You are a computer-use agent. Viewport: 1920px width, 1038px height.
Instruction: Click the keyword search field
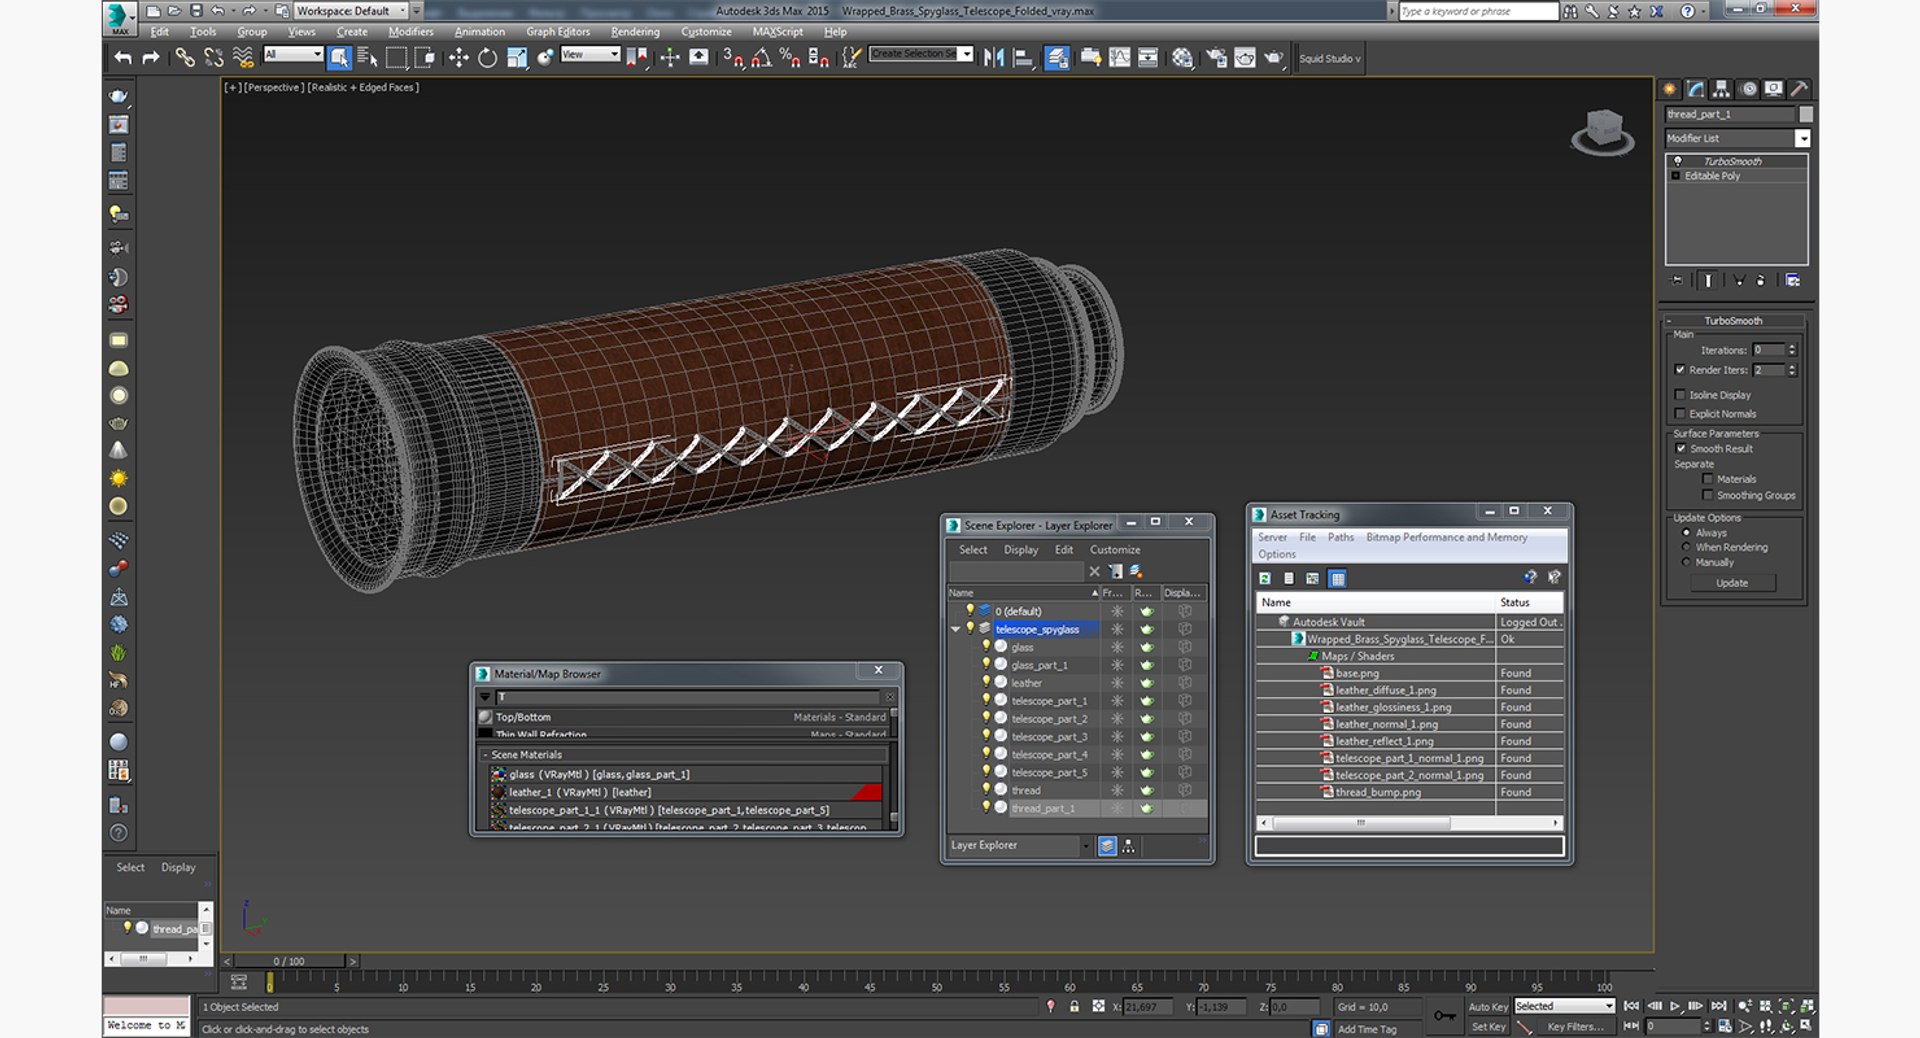pyautogui.click(x=1478, y=11)
